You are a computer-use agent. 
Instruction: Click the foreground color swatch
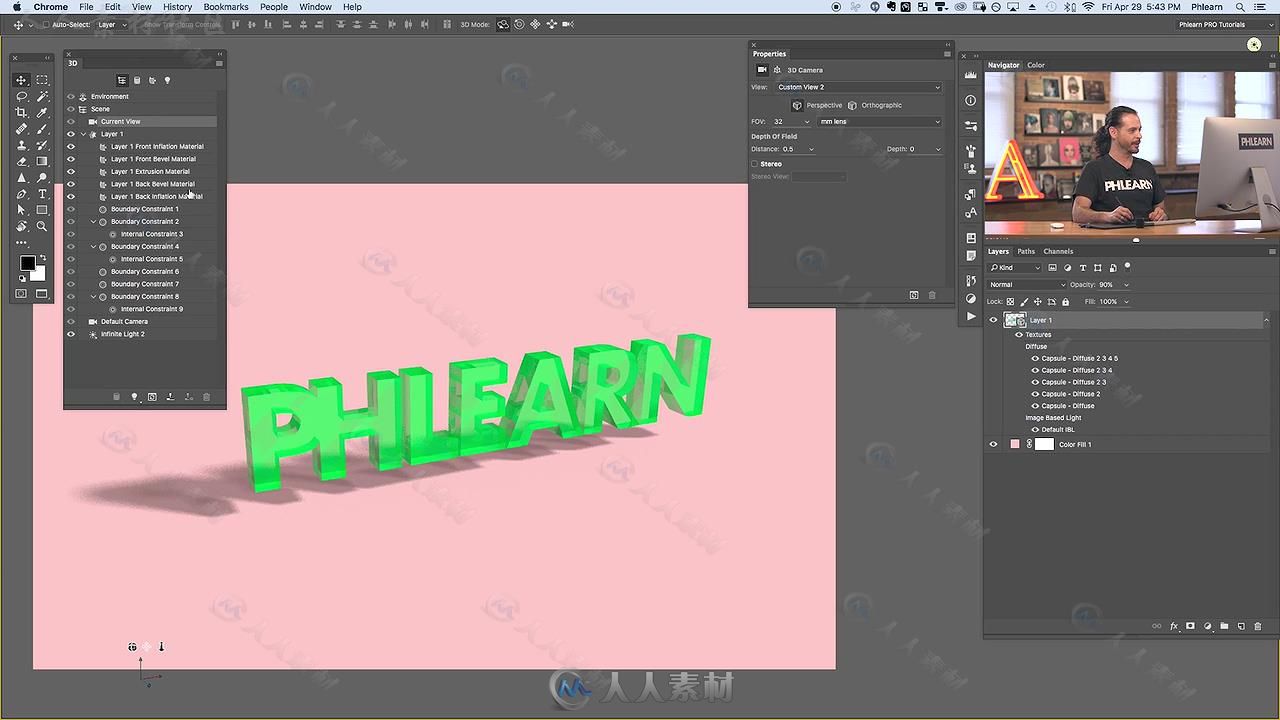pos(27,263)
